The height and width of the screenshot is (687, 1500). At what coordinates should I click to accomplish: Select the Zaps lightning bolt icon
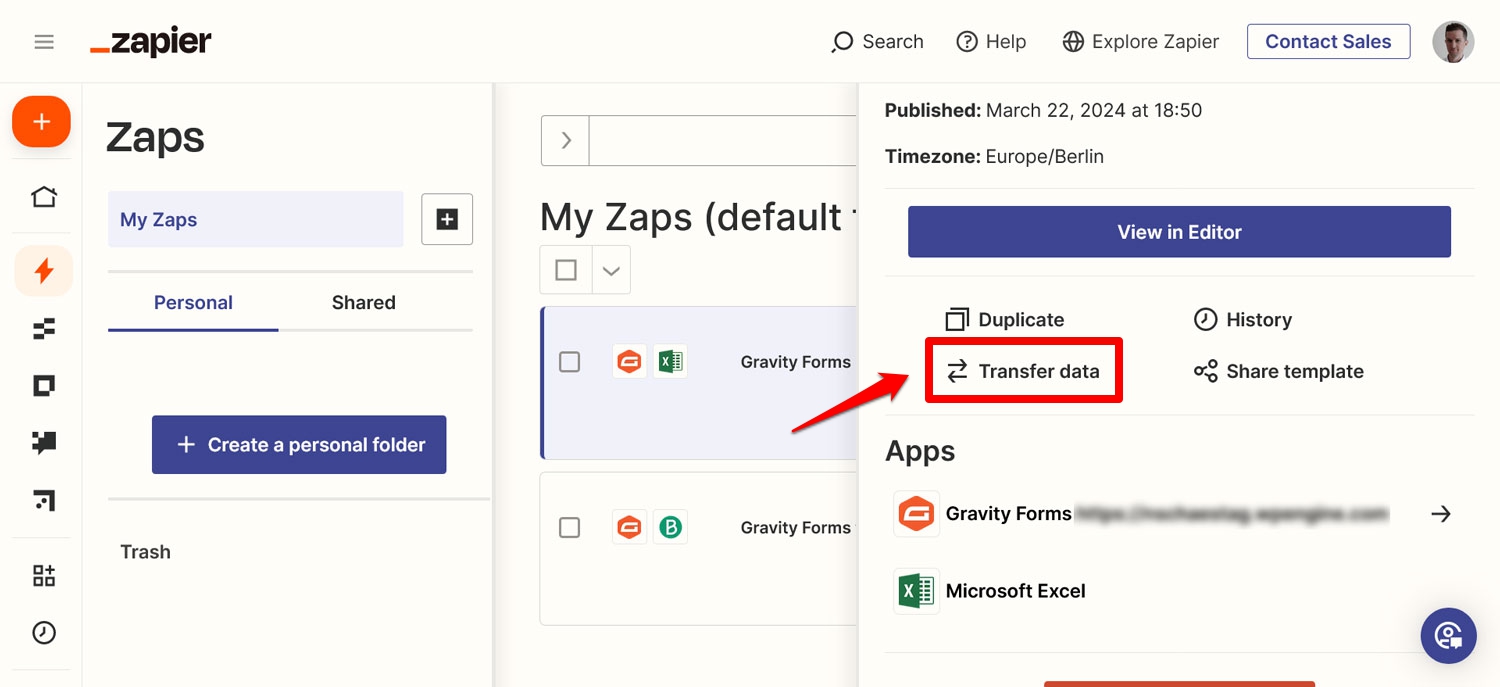point(43,271)
